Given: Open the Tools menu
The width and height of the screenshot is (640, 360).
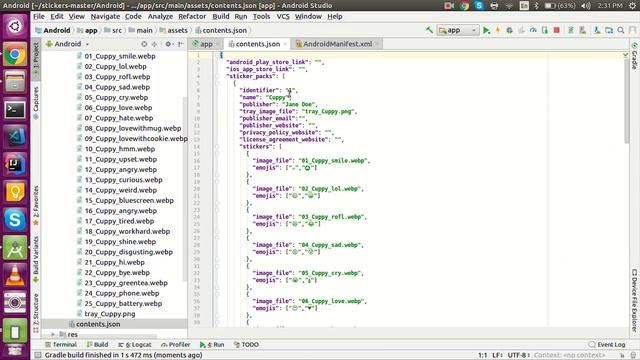Looking at the screenshot, I should tap(261, 16).
